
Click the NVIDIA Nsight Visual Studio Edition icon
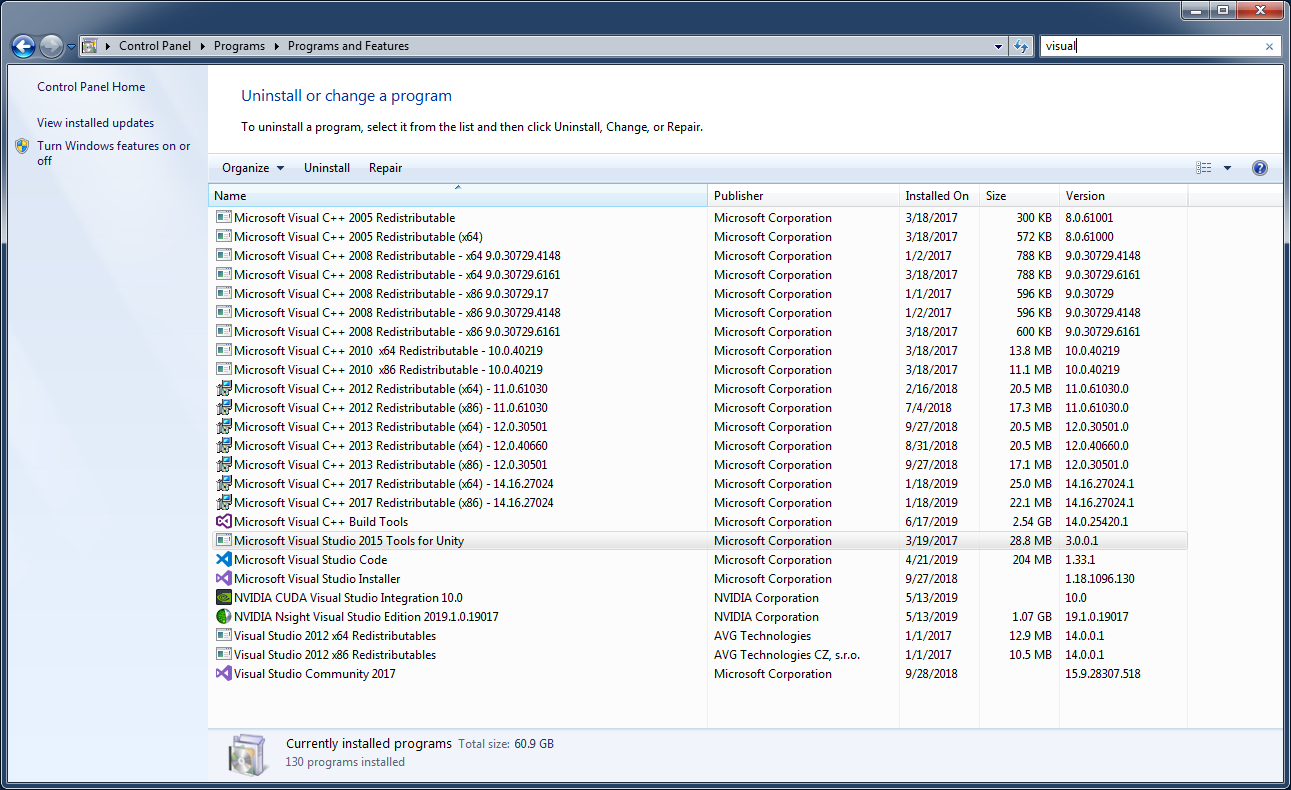[x=224, y=616]
